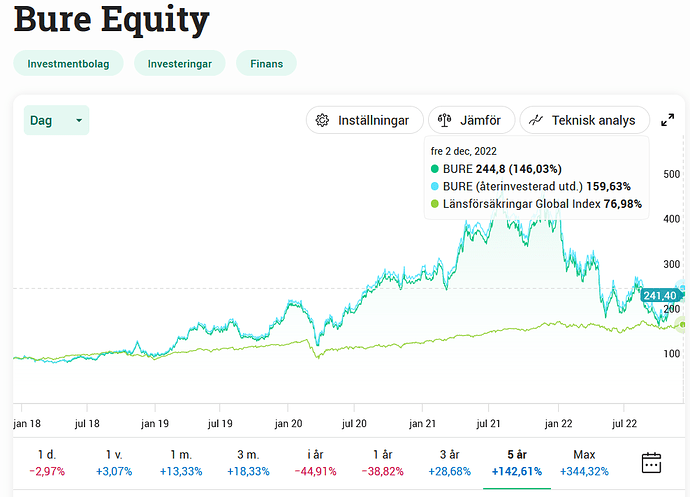Click the jul 19 axis label

[220, 423]
